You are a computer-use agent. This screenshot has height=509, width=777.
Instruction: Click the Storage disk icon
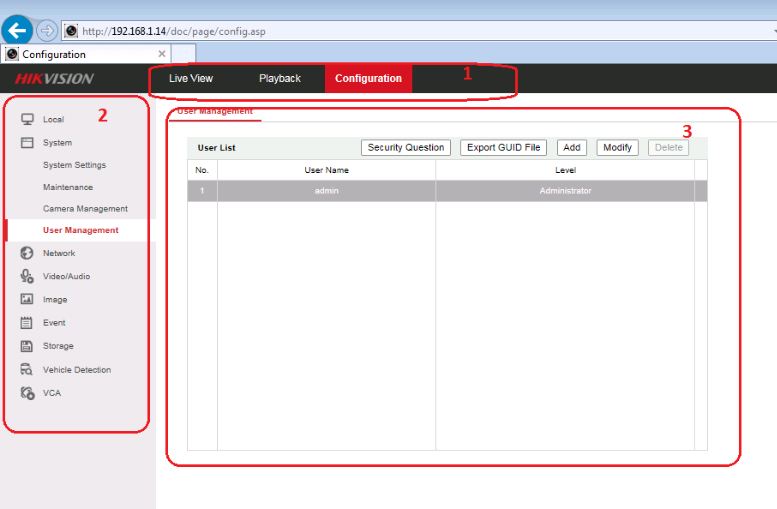click(x=27, y=346)
